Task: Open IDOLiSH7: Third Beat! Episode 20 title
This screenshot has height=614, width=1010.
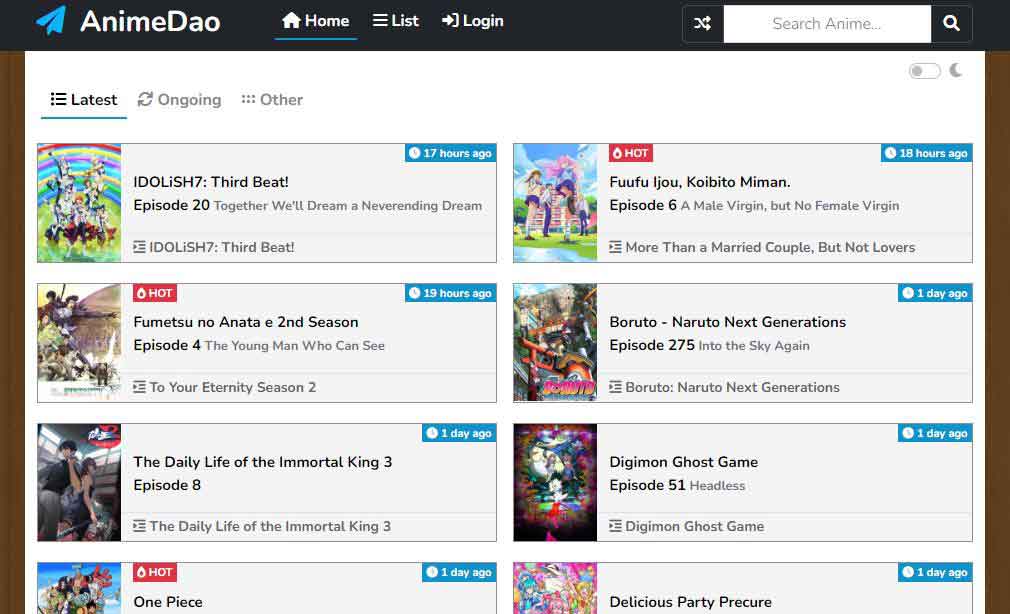Action: click(x=211, y=182)
